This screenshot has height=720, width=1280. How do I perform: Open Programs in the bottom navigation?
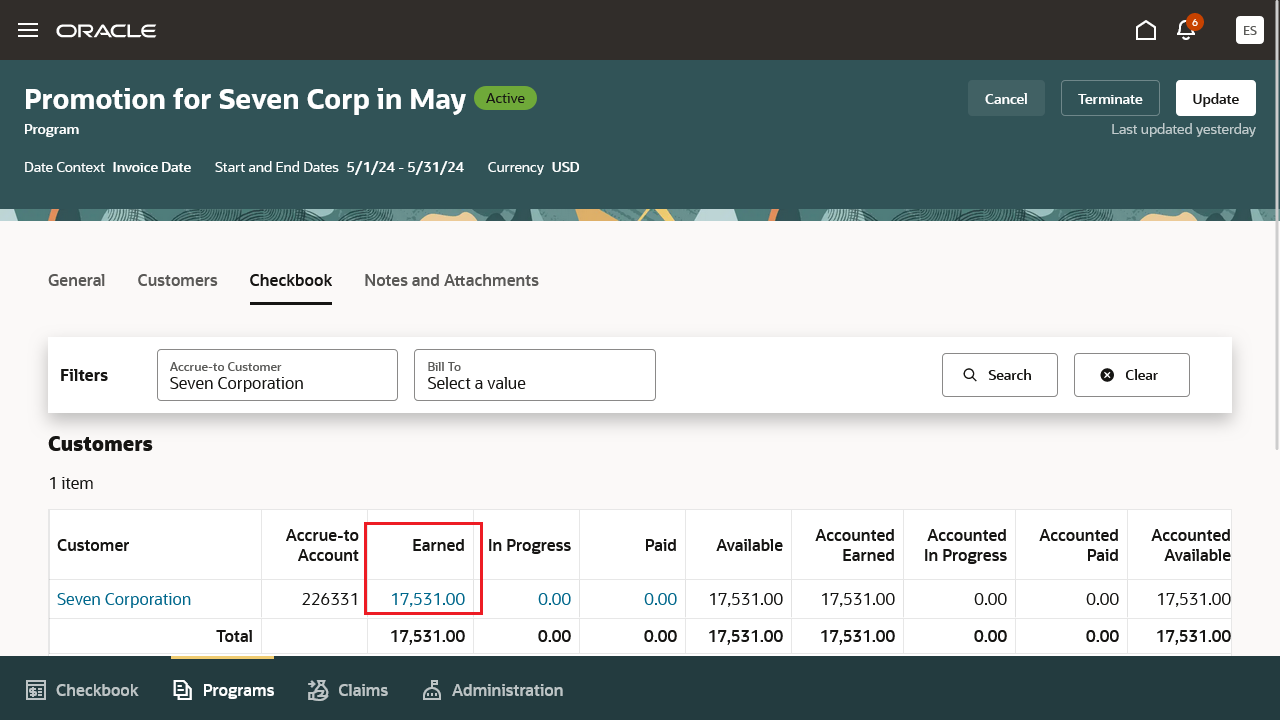(x=223, y=690)
